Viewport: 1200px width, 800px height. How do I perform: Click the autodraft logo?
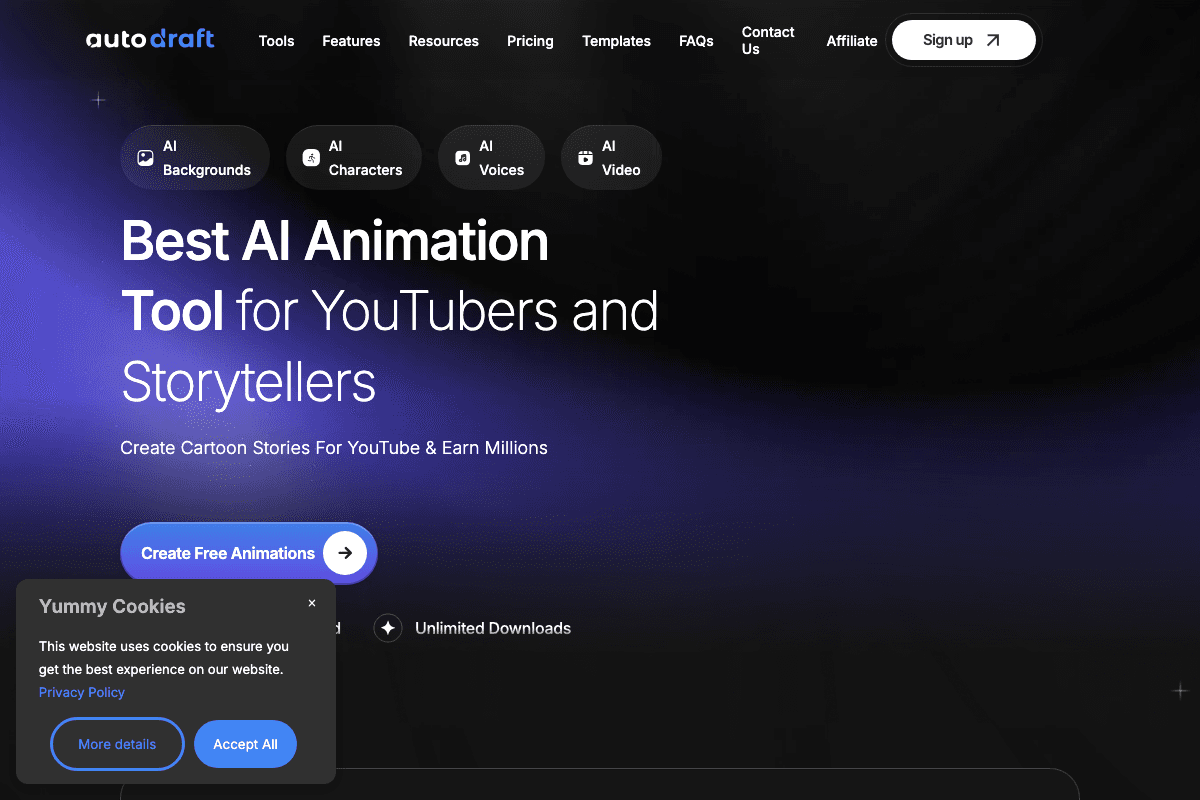point(150,40)
